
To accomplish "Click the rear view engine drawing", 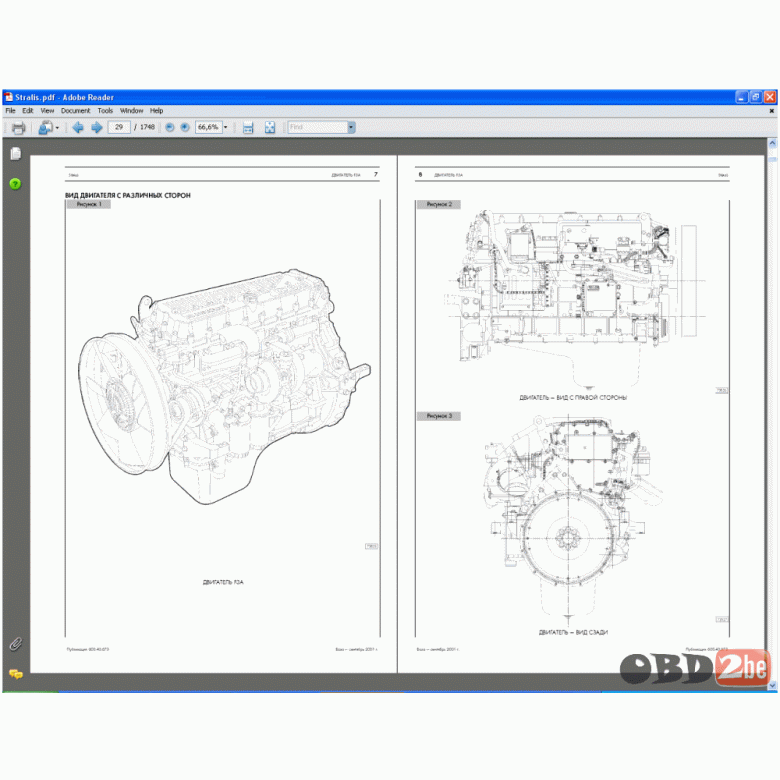I will [572, 520].
